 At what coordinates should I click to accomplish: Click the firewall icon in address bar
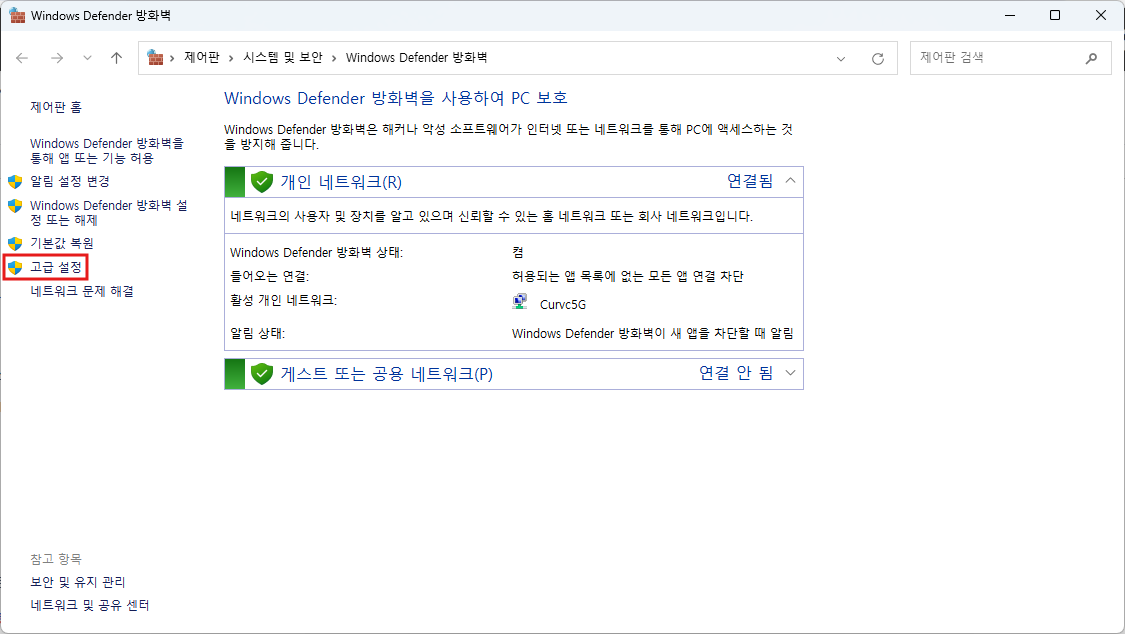pyautogui.click(x=155, y=58)
